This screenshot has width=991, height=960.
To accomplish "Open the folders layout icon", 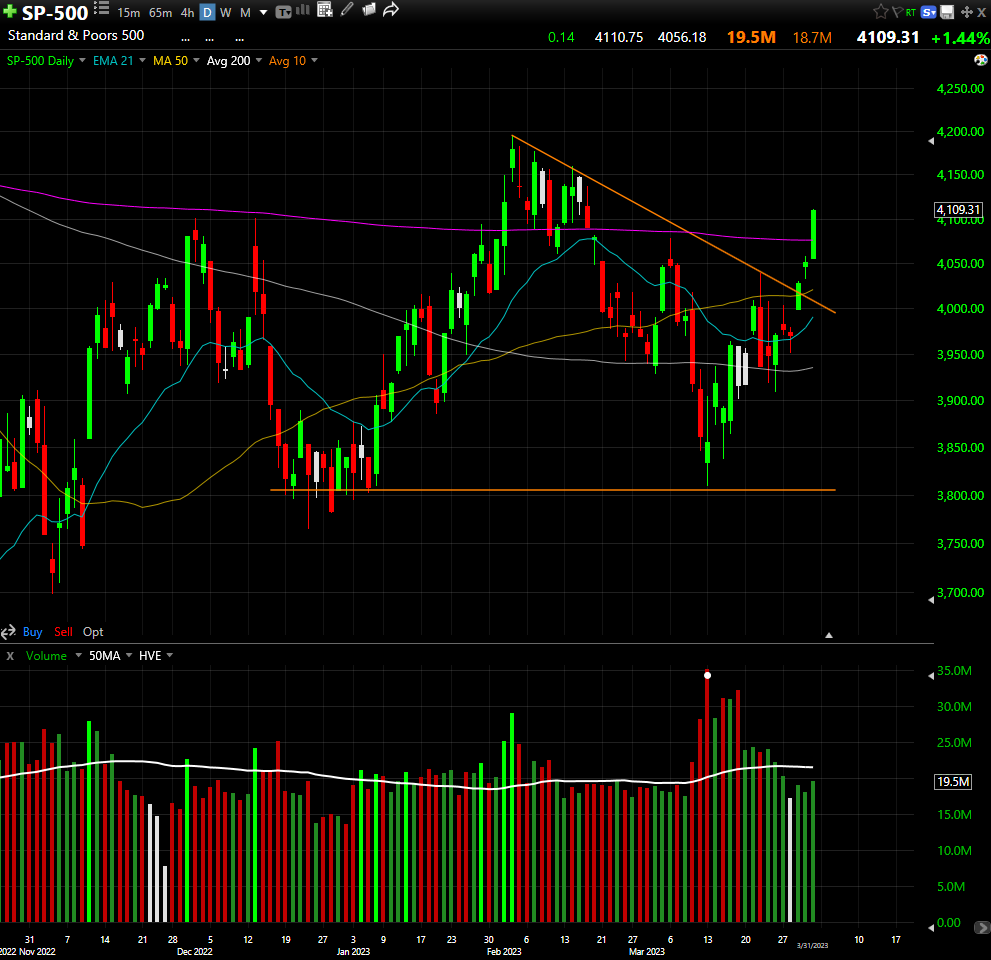I will [x=369, y=9].
